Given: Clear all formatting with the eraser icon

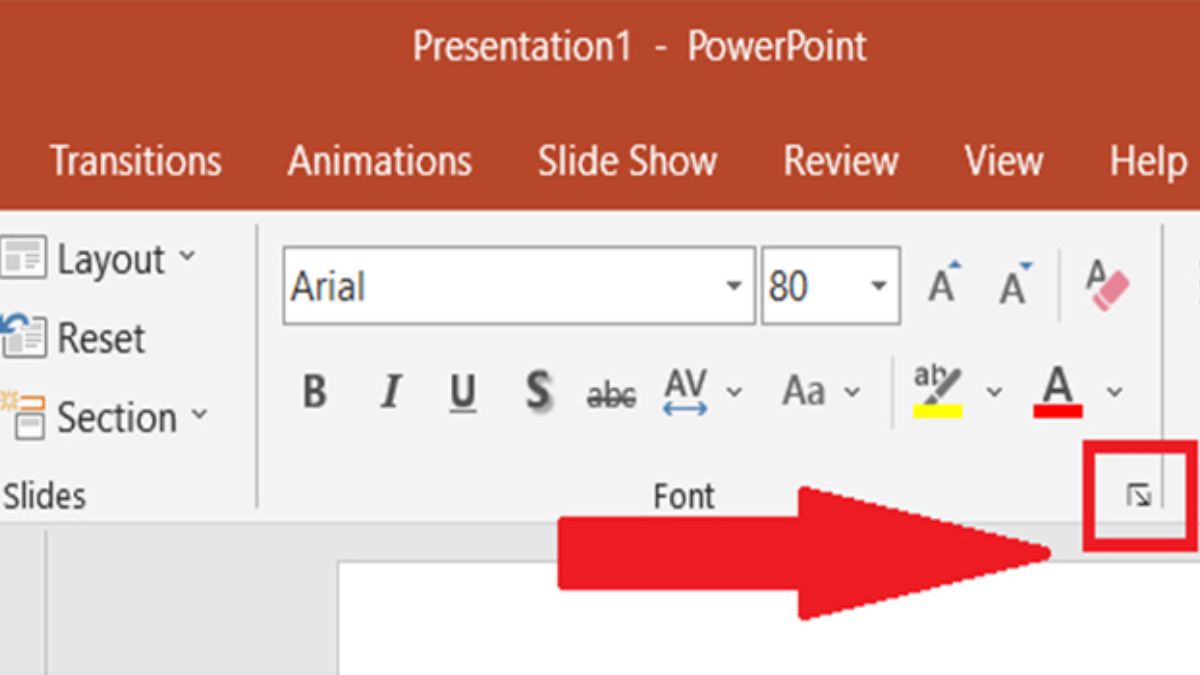Looking at the screenshot, I should (1107, 284).
